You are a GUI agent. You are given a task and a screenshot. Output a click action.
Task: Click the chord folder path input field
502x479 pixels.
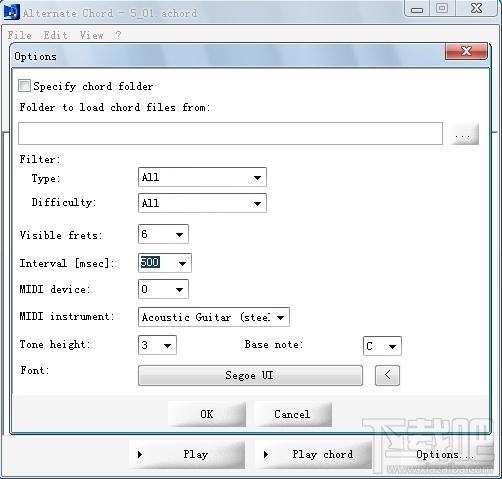point(230,133)
